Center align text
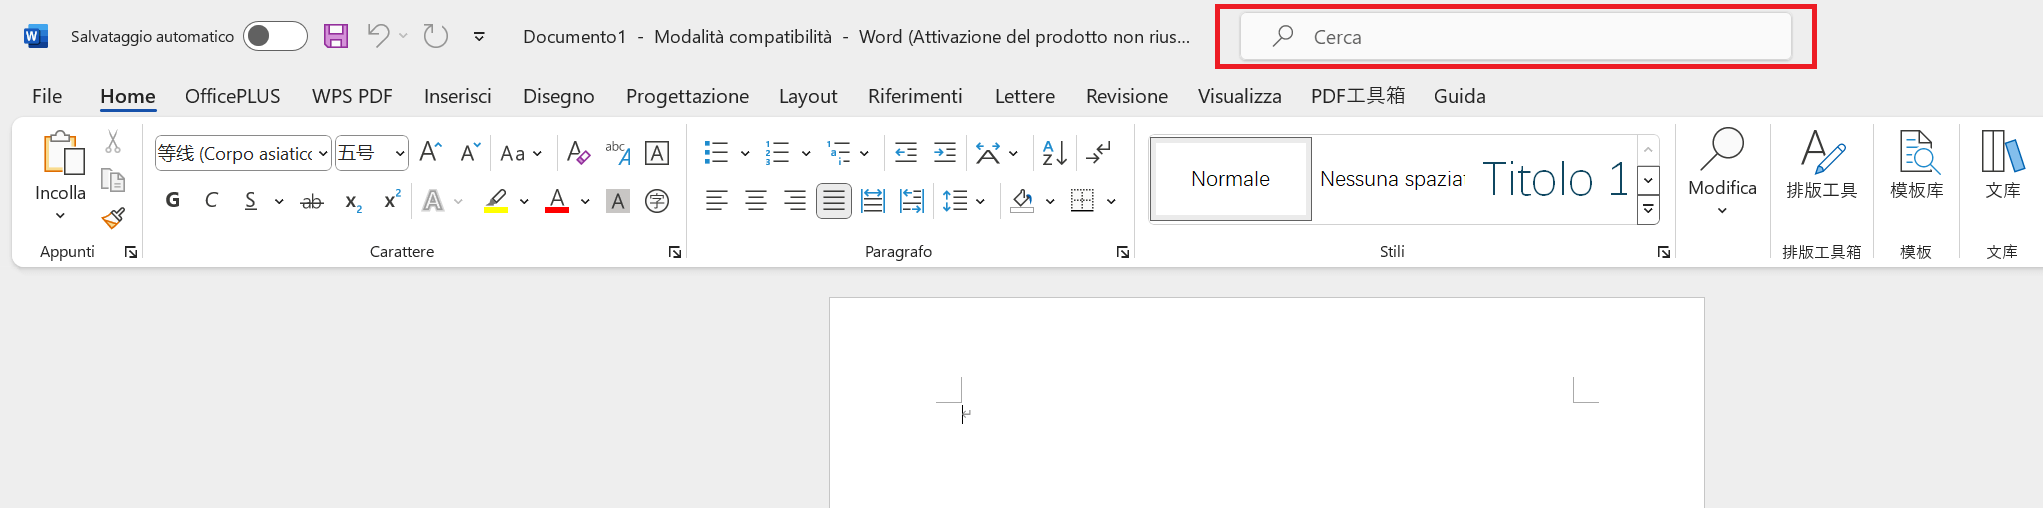The width and height of the screenshot is (2043, 508). coord(755,201)
